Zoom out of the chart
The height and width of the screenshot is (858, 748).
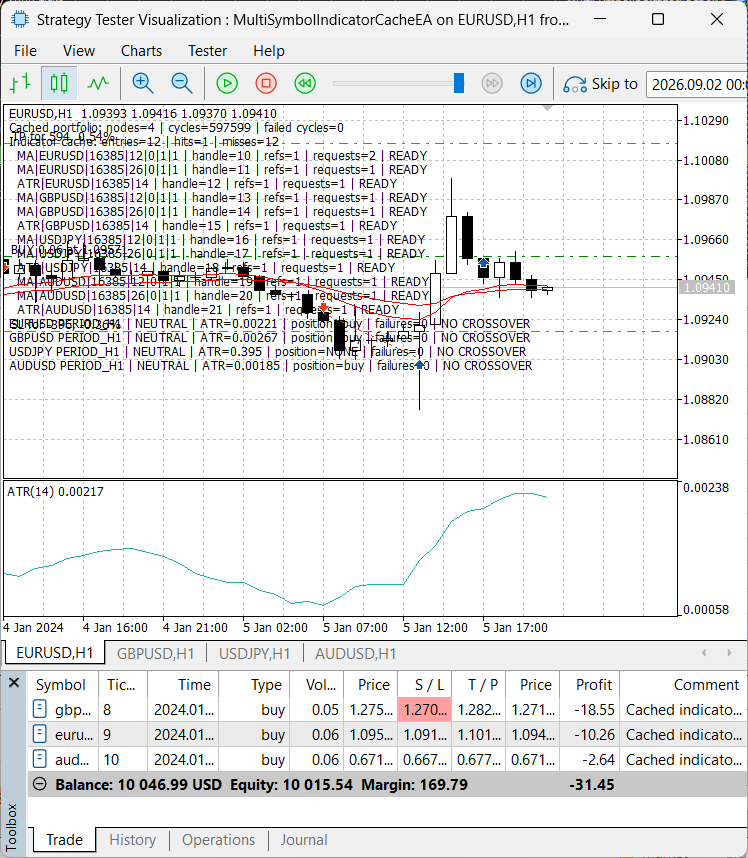(182, 84)
